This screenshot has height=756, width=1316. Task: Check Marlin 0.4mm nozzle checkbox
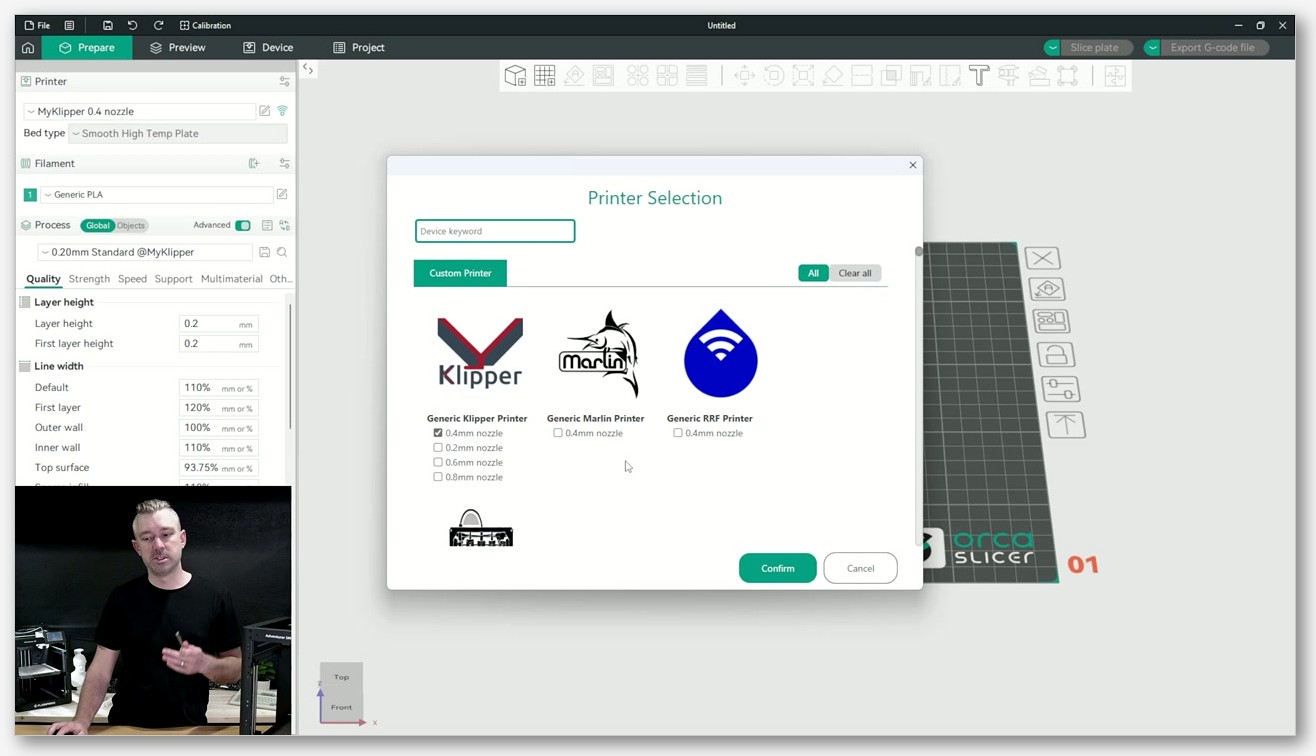[558, 433]
